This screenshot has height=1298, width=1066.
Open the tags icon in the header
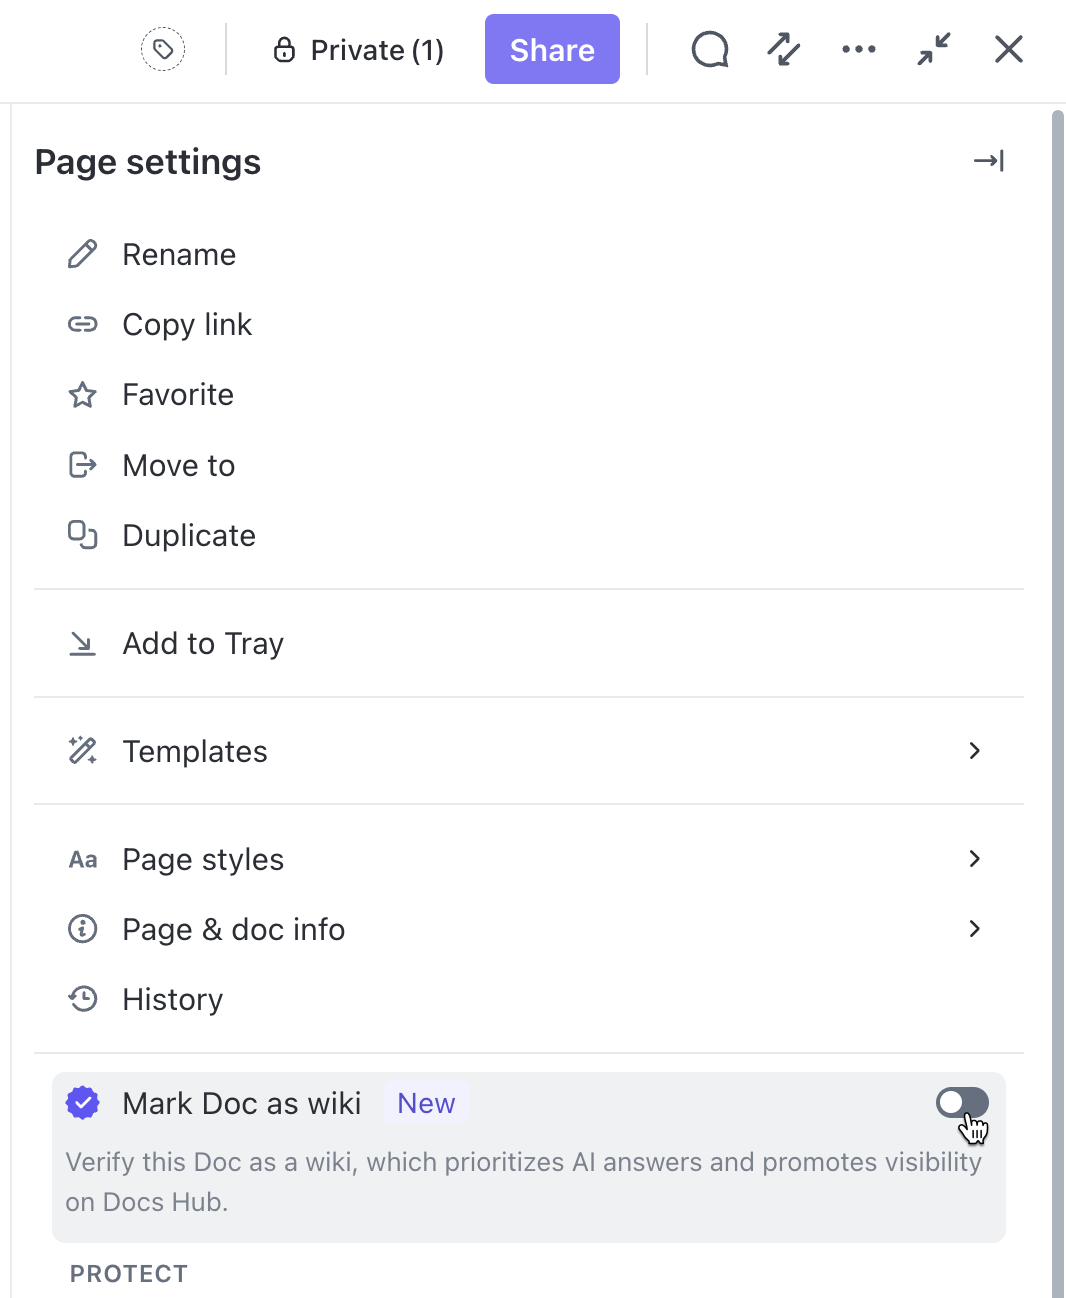[x=162, y=49]
